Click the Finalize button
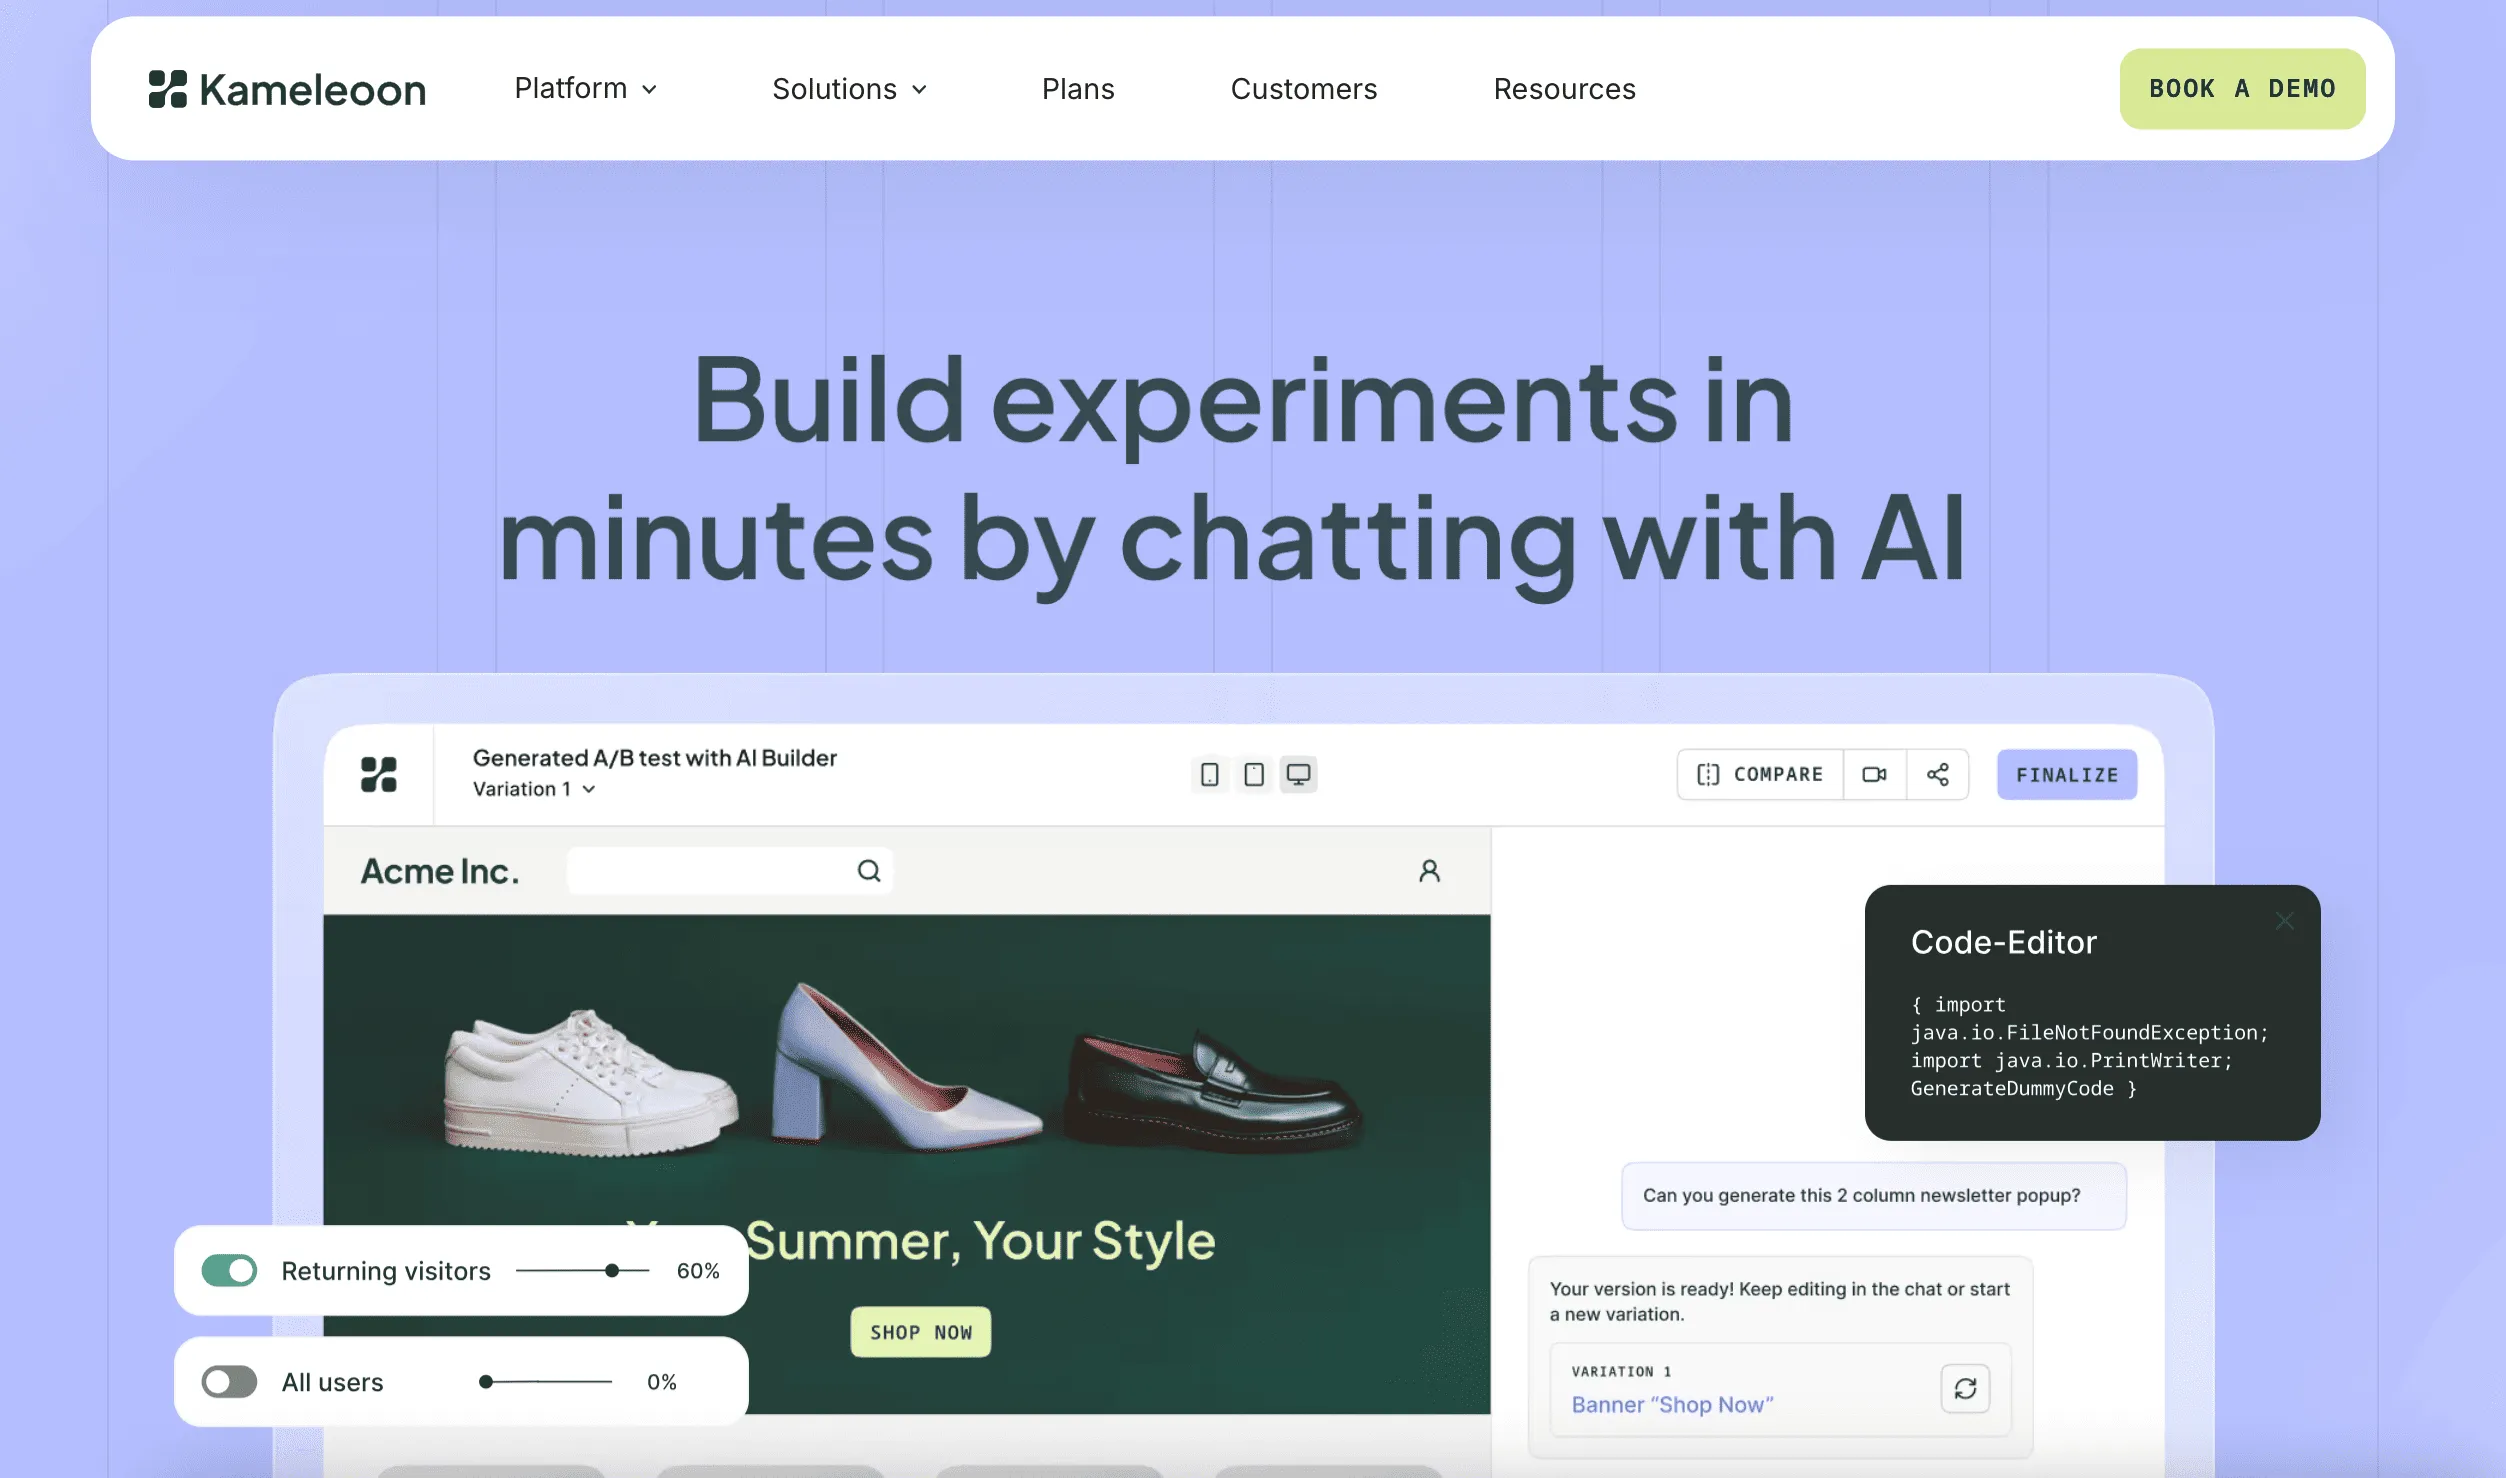This screenshot has width=2506, height=1478. click(2067, 774)
